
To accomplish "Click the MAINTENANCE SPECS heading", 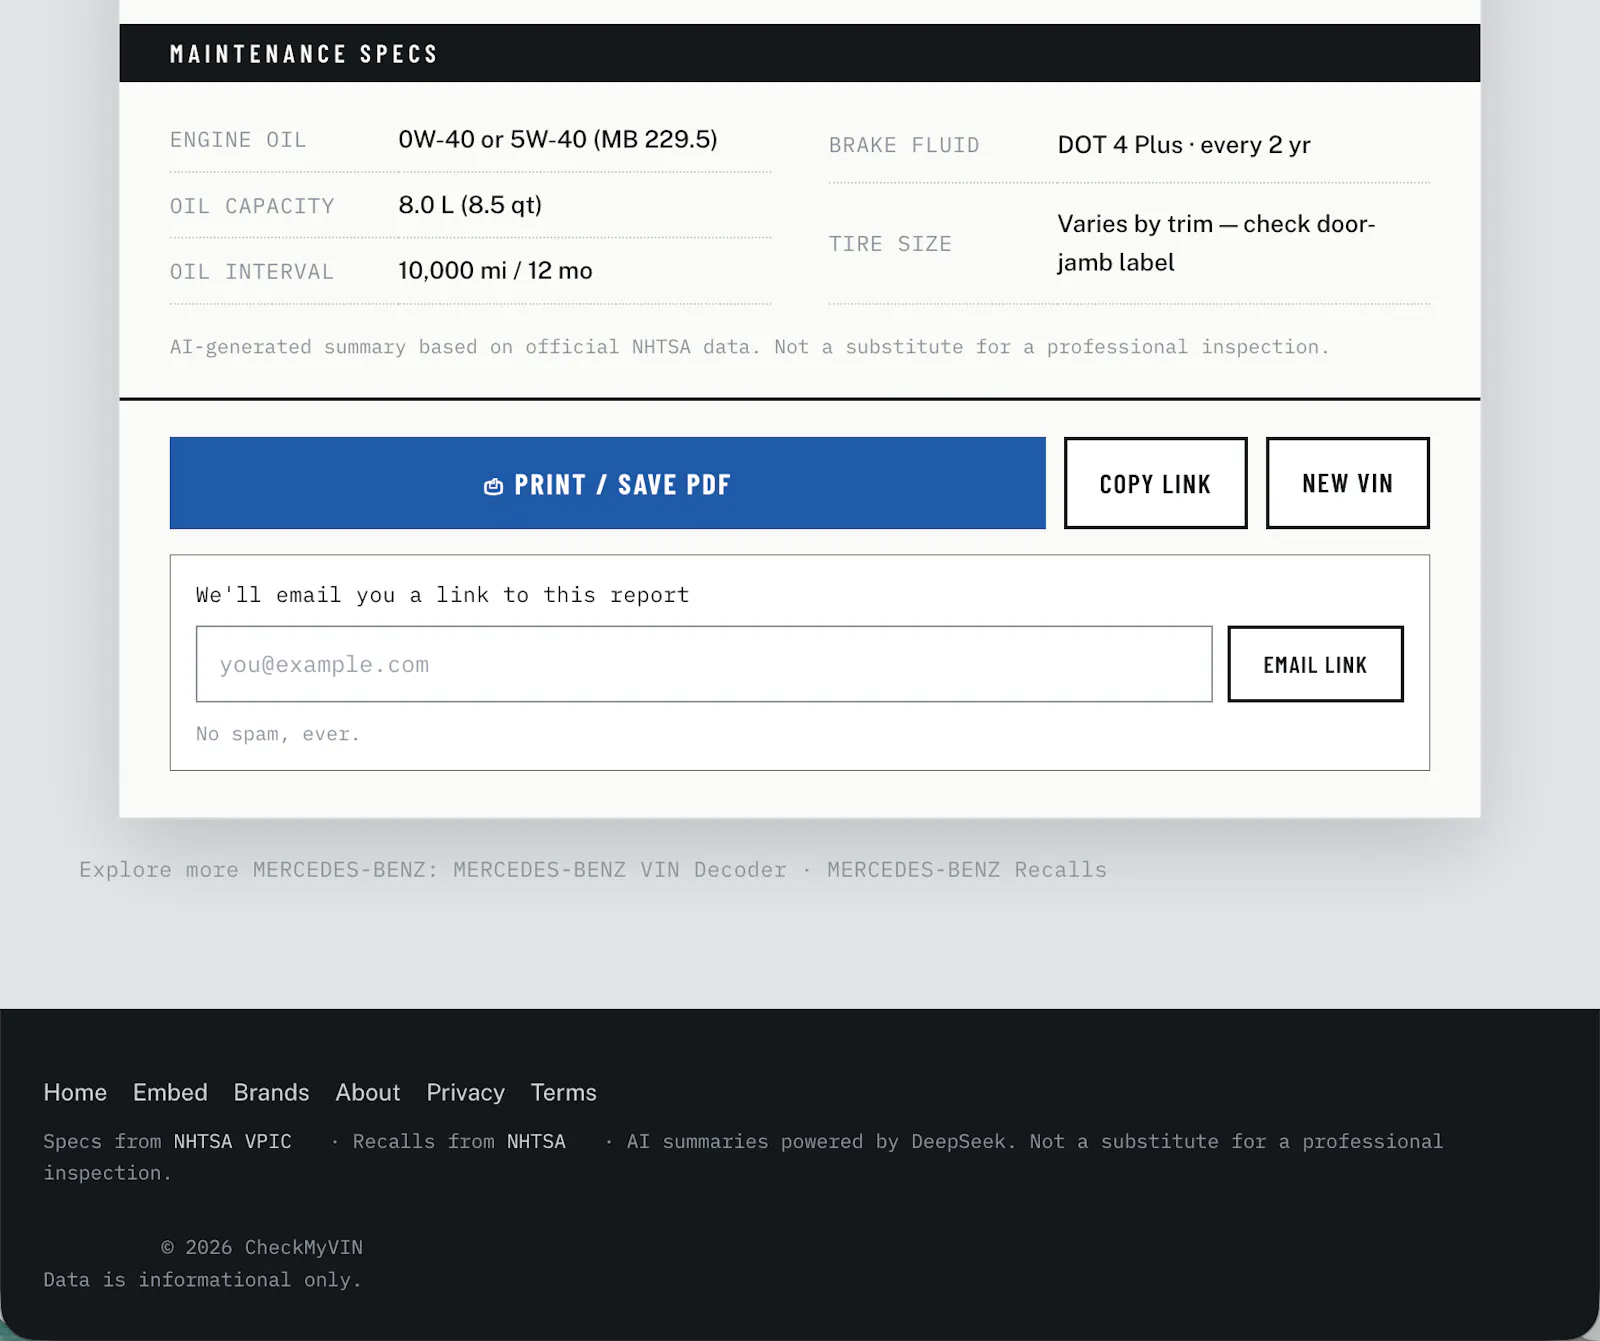I will pos(304,54).
